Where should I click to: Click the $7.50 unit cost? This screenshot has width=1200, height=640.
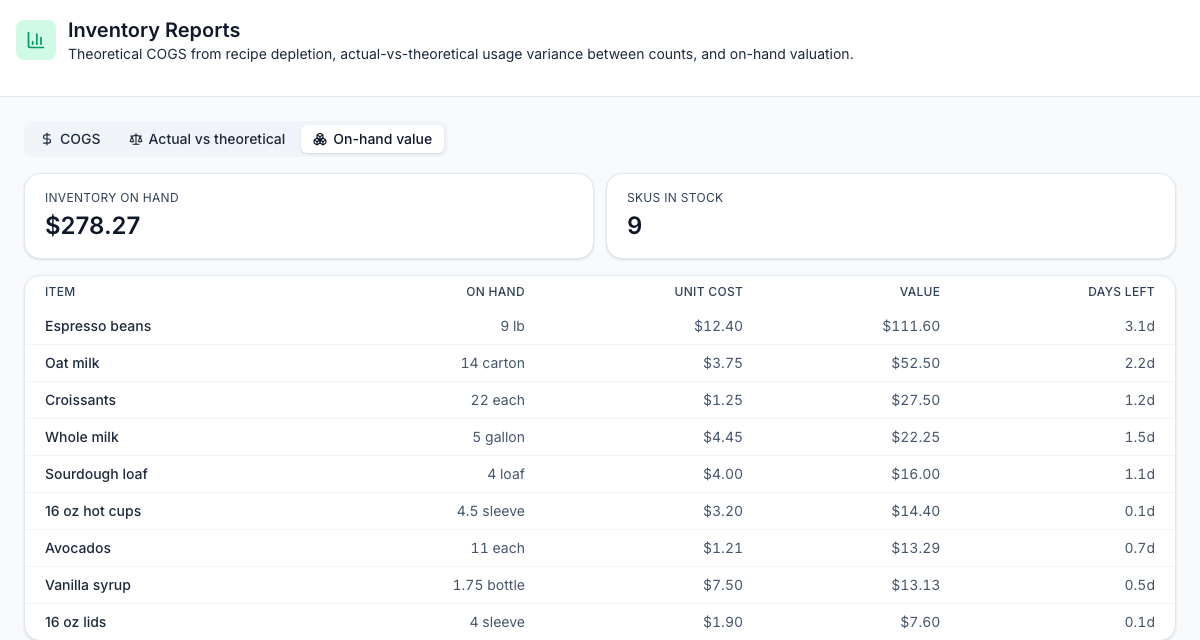723,585
